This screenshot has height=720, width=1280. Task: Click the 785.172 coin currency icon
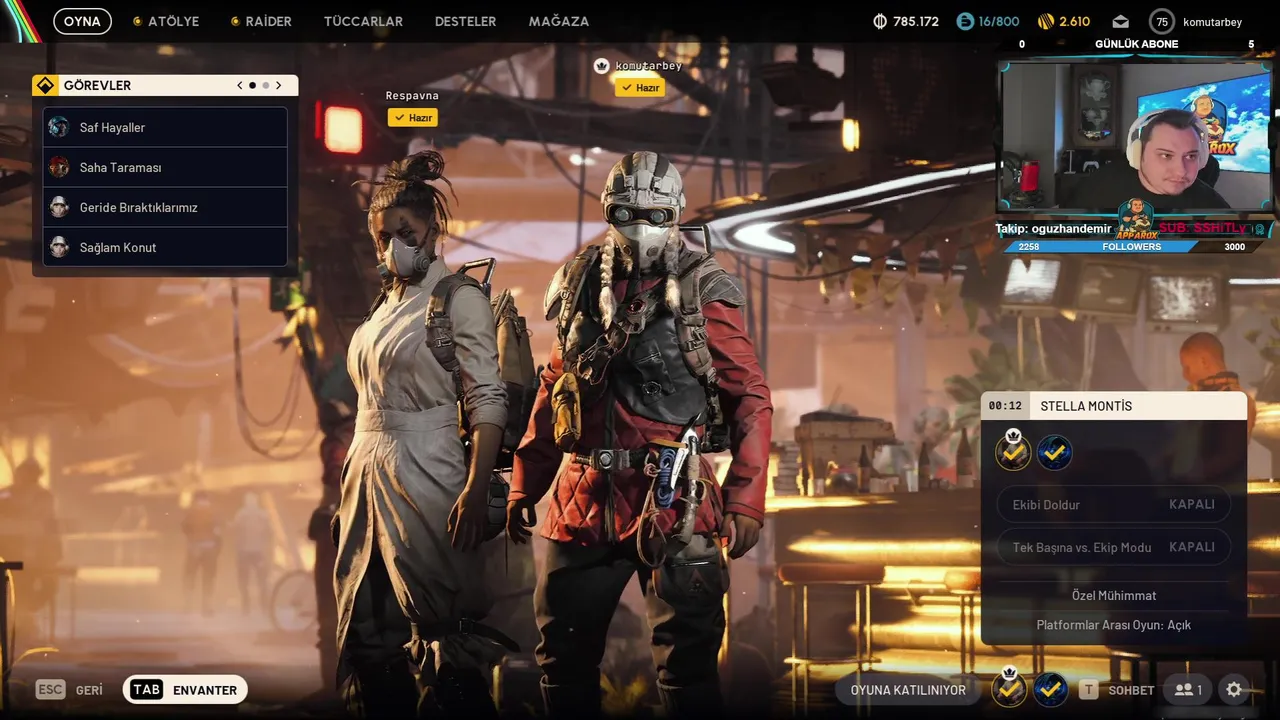point(880,21)
